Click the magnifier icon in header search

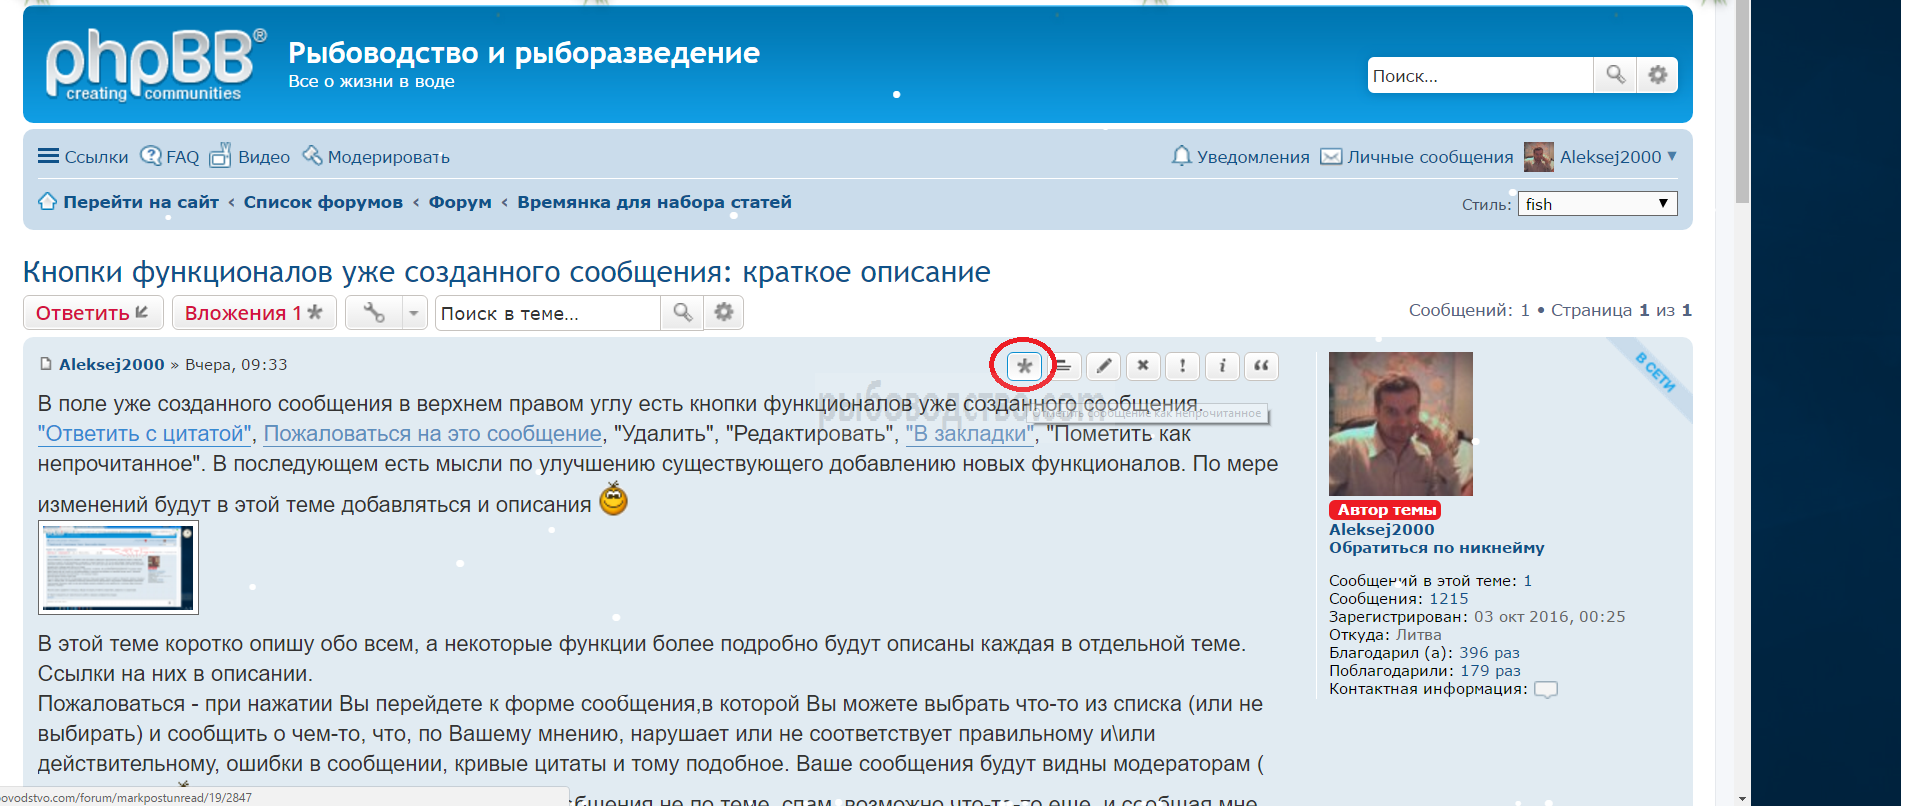[x=1615, y=75]
